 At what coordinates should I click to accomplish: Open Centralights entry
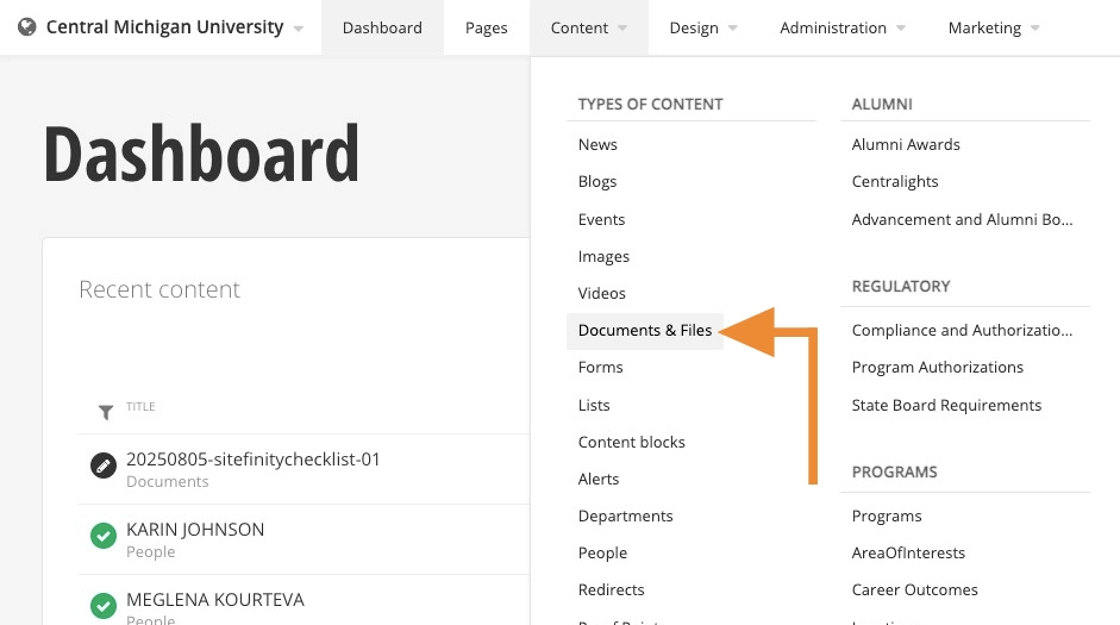tap(895, 181)
